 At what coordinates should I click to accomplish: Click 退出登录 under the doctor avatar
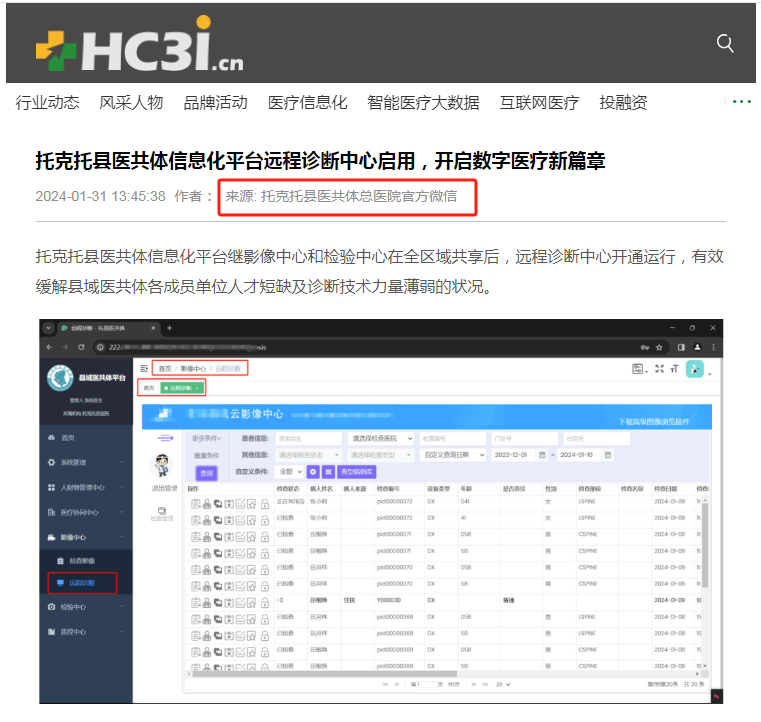pos(165,488)
